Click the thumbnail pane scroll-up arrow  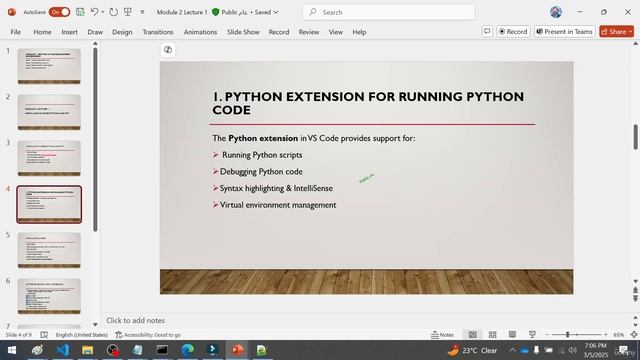point(95,43)
